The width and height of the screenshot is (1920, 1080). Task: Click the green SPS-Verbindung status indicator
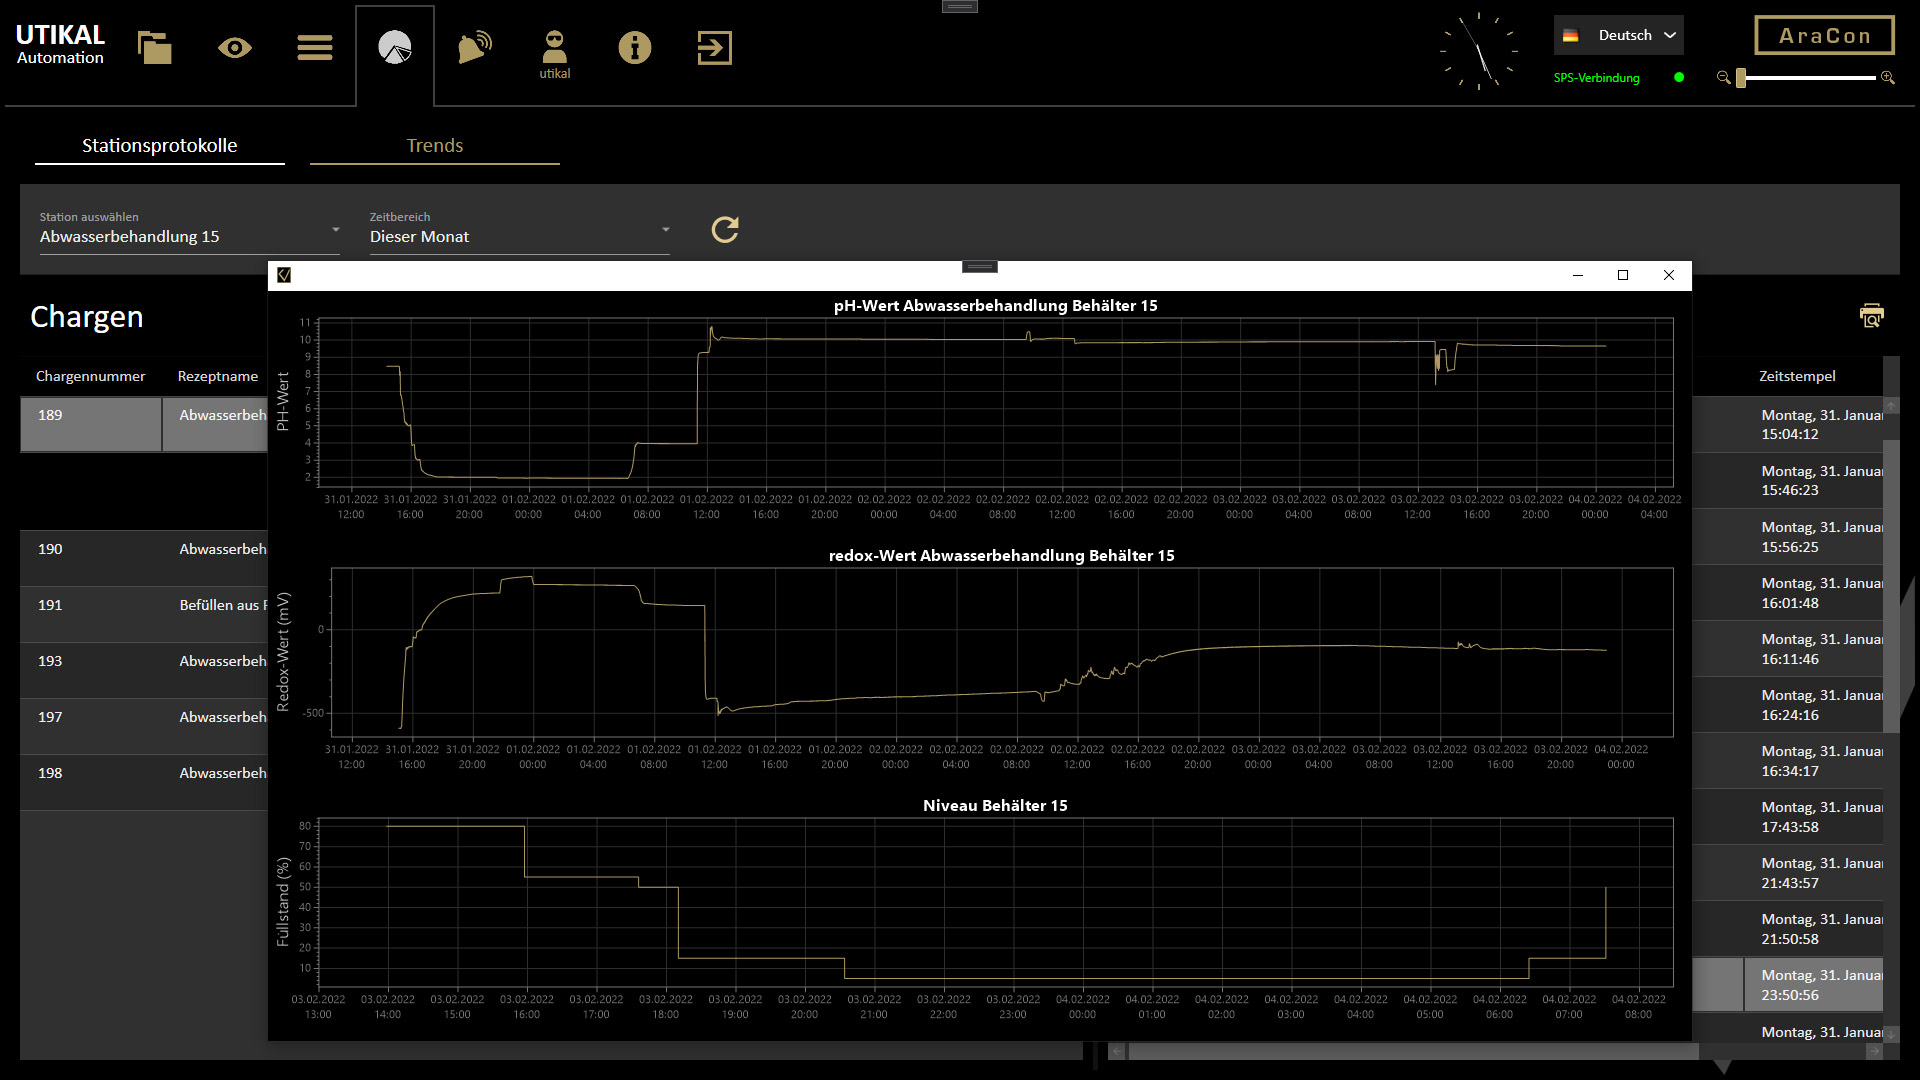1679,77
